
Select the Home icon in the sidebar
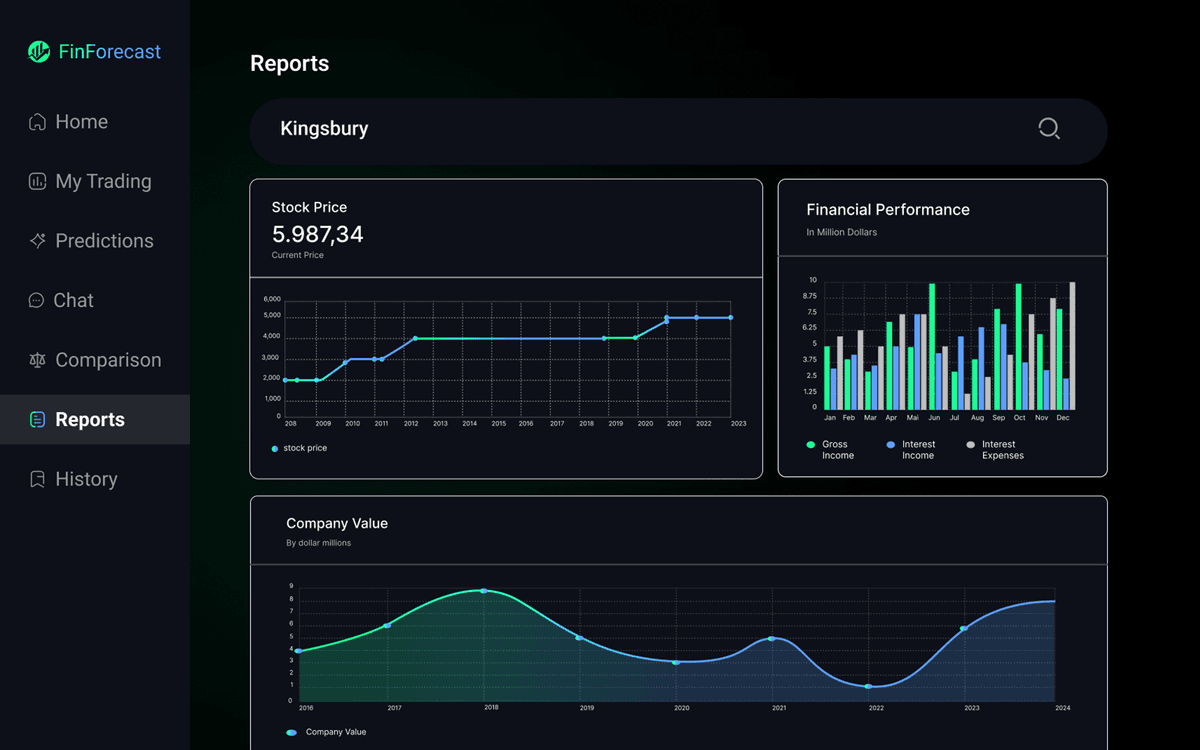[x=36, y=121]
